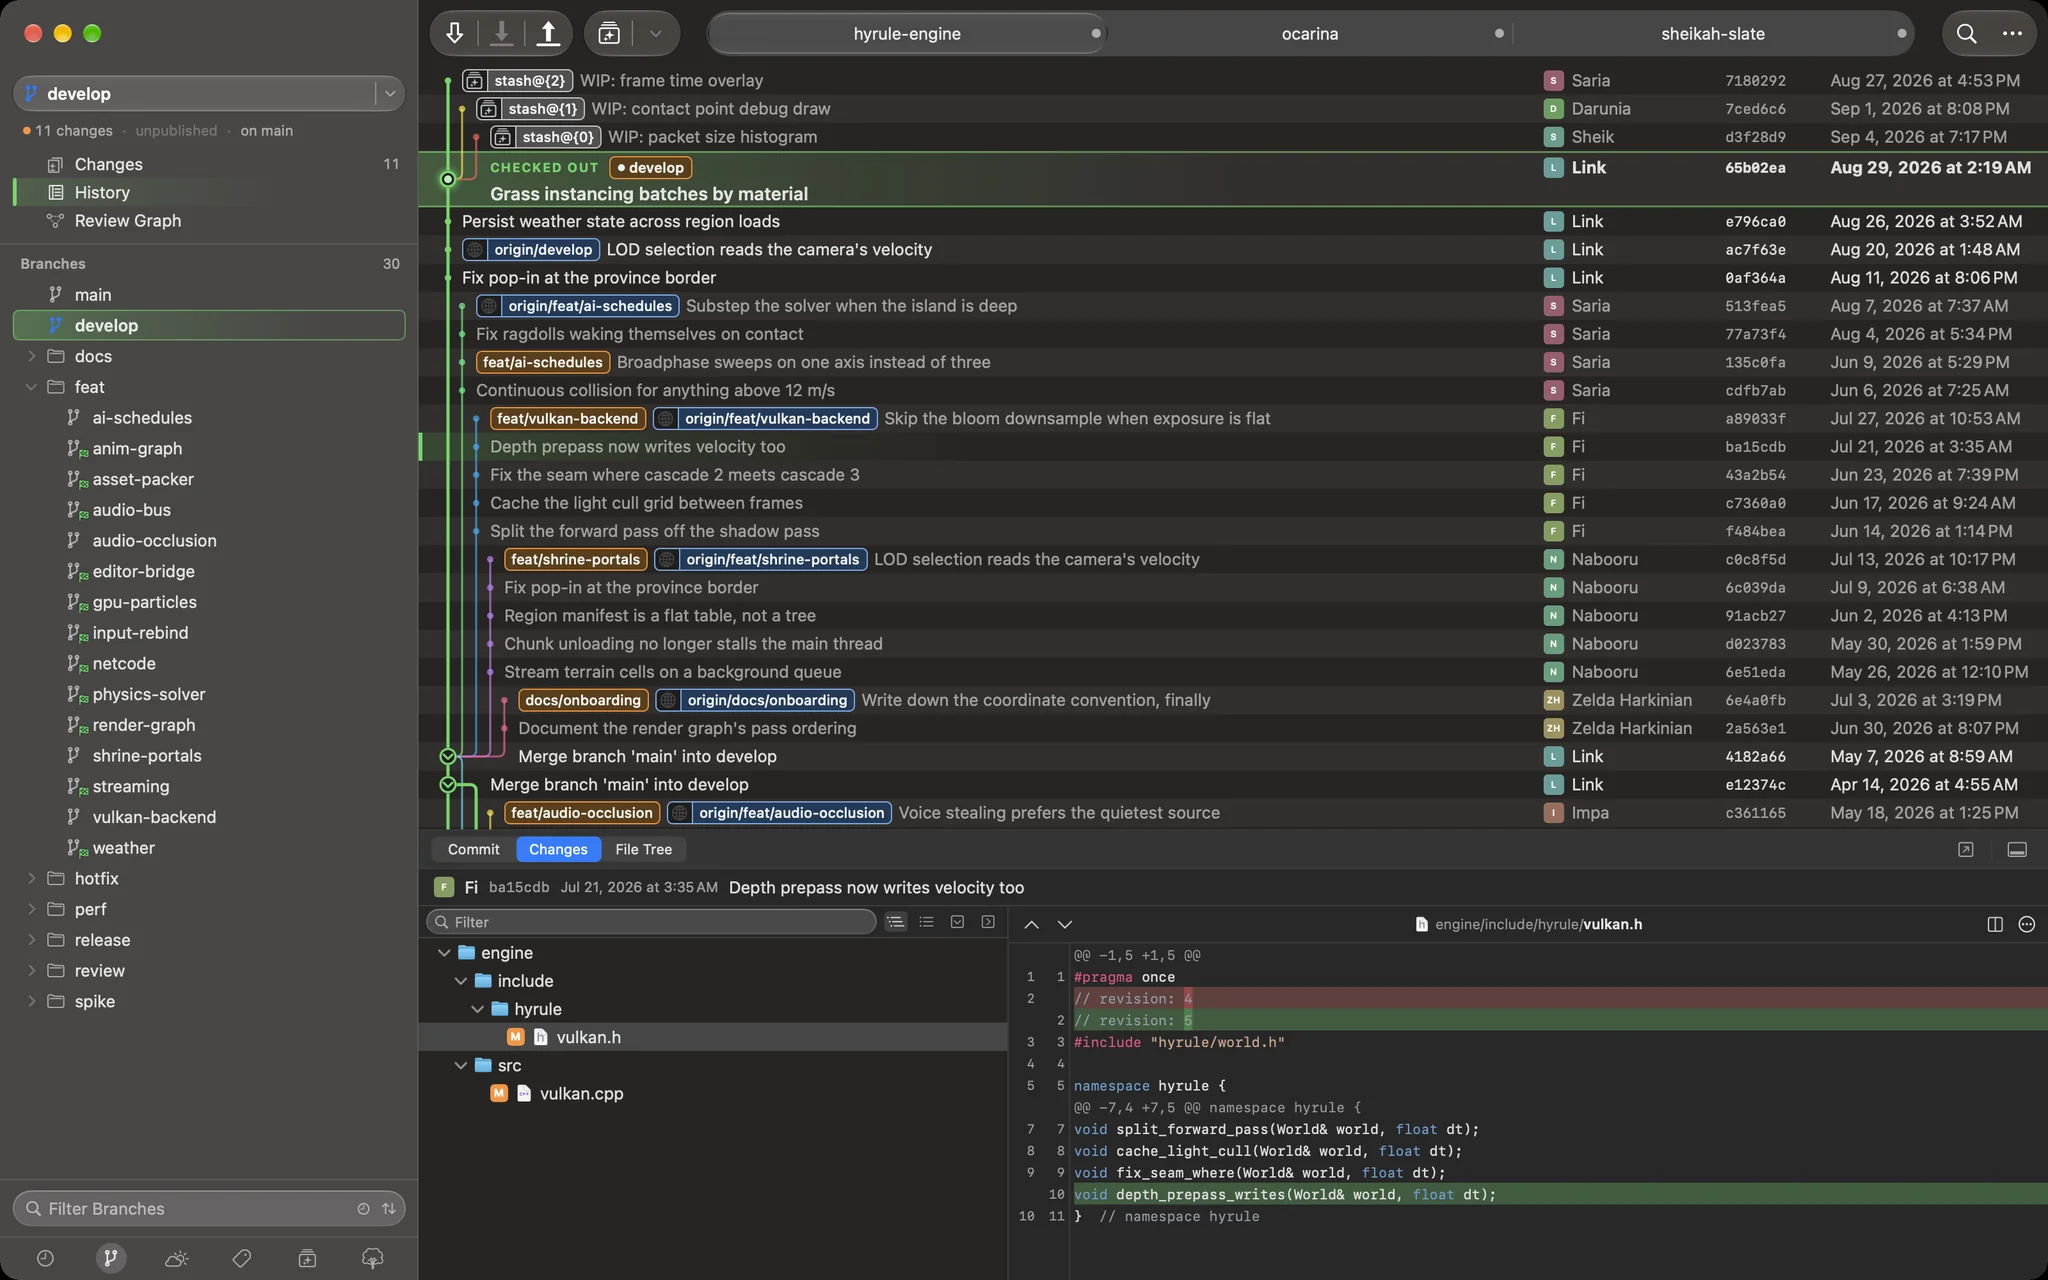Click the Pull toolbar icon
This screenshot has height=1280, width=2048.
click(x=502, y=33)
